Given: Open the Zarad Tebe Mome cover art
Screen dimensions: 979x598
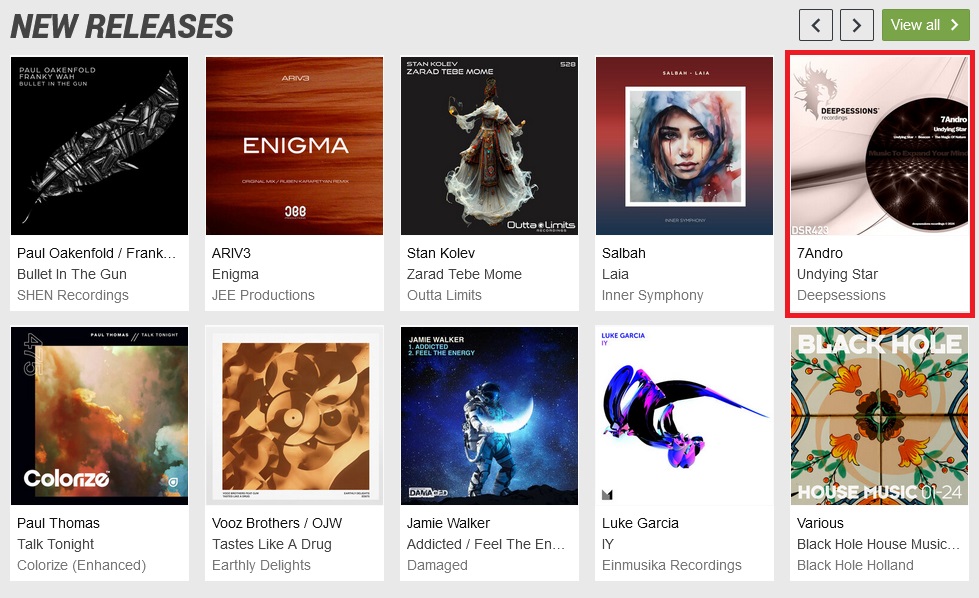Looking at the screenshot, I should pos(490,146).
